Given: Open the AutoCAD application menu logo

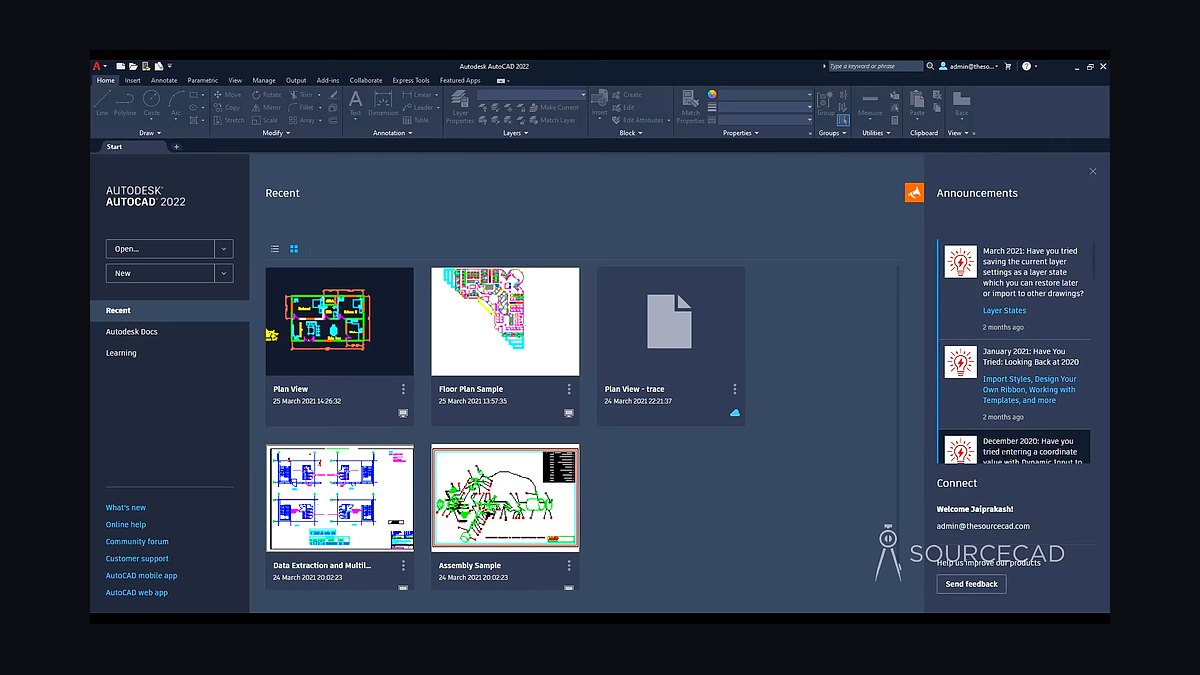Looking at the screenshot, I should click(97, 66).
